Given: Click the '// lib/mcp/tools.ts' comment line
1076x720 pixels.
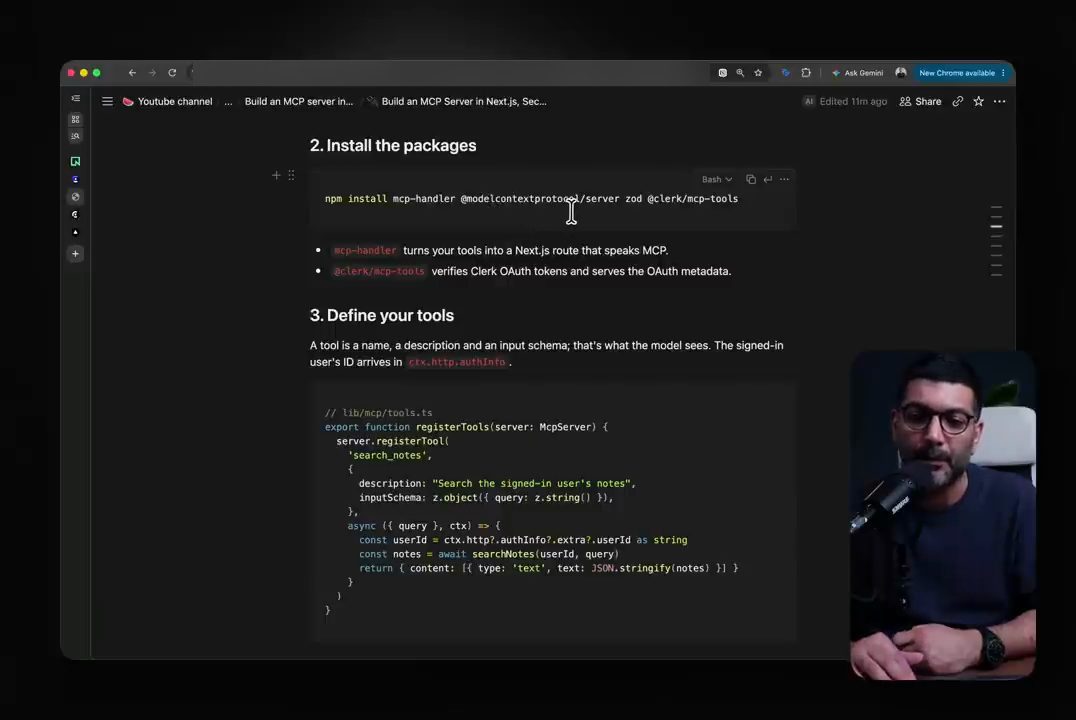Looking at the screenshot, I should click(x=378, y=413).
